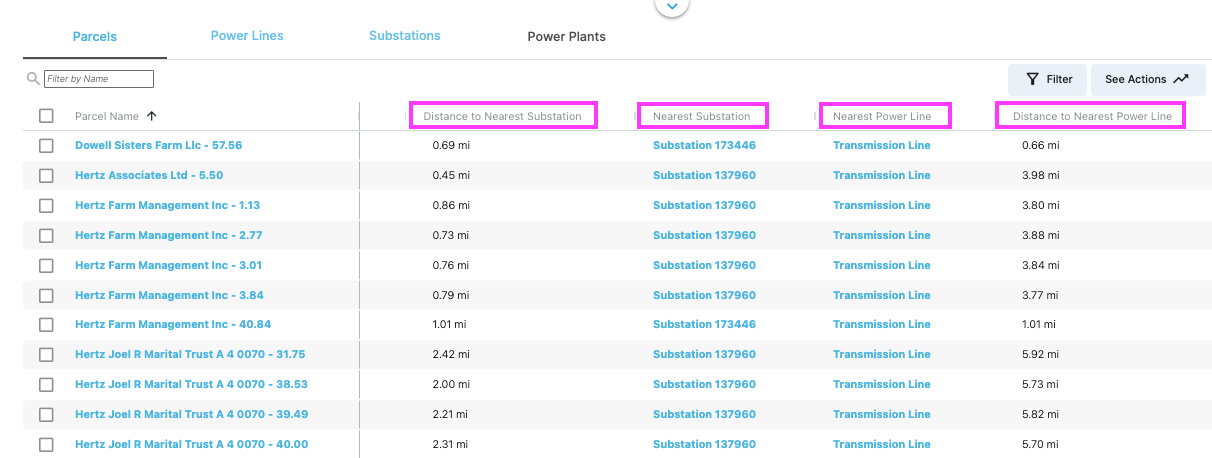This screenshot has width=1212, height=458.
Task: Check Hertz Farm Management Inc - 3.84 row
Action: [46, 296]
